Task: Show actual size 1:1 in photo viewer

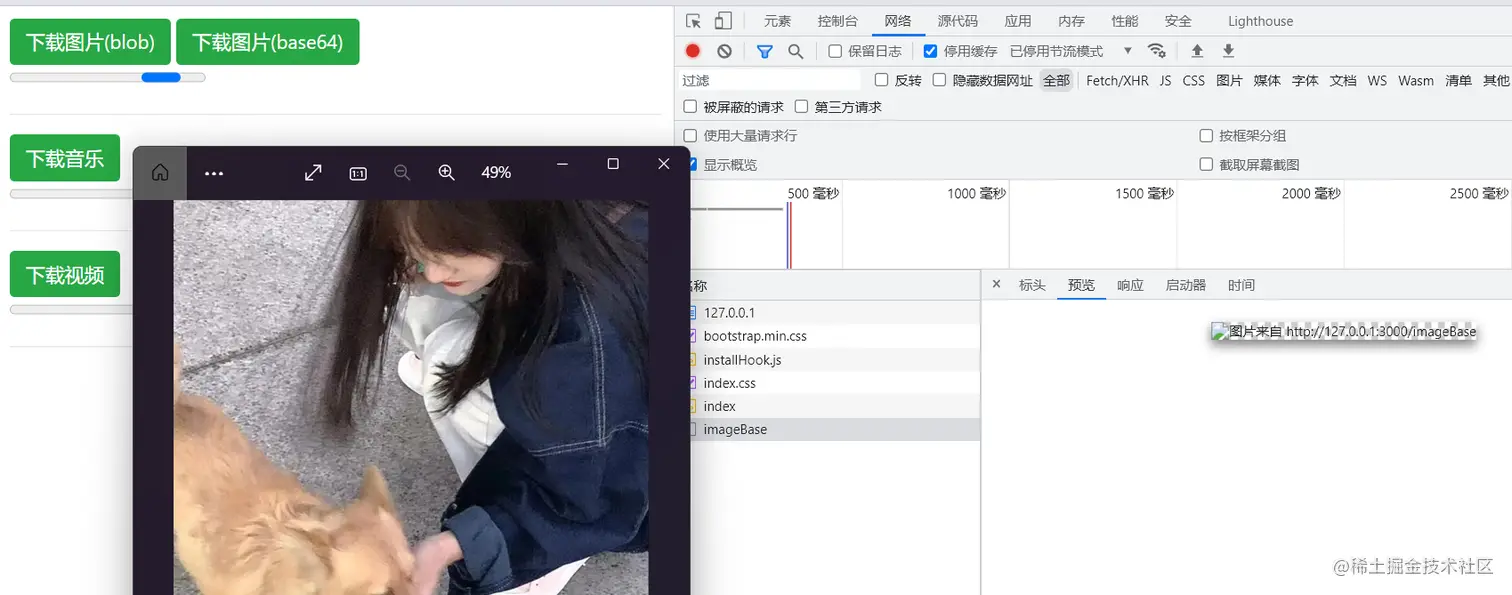Action: tap(358, 173)
